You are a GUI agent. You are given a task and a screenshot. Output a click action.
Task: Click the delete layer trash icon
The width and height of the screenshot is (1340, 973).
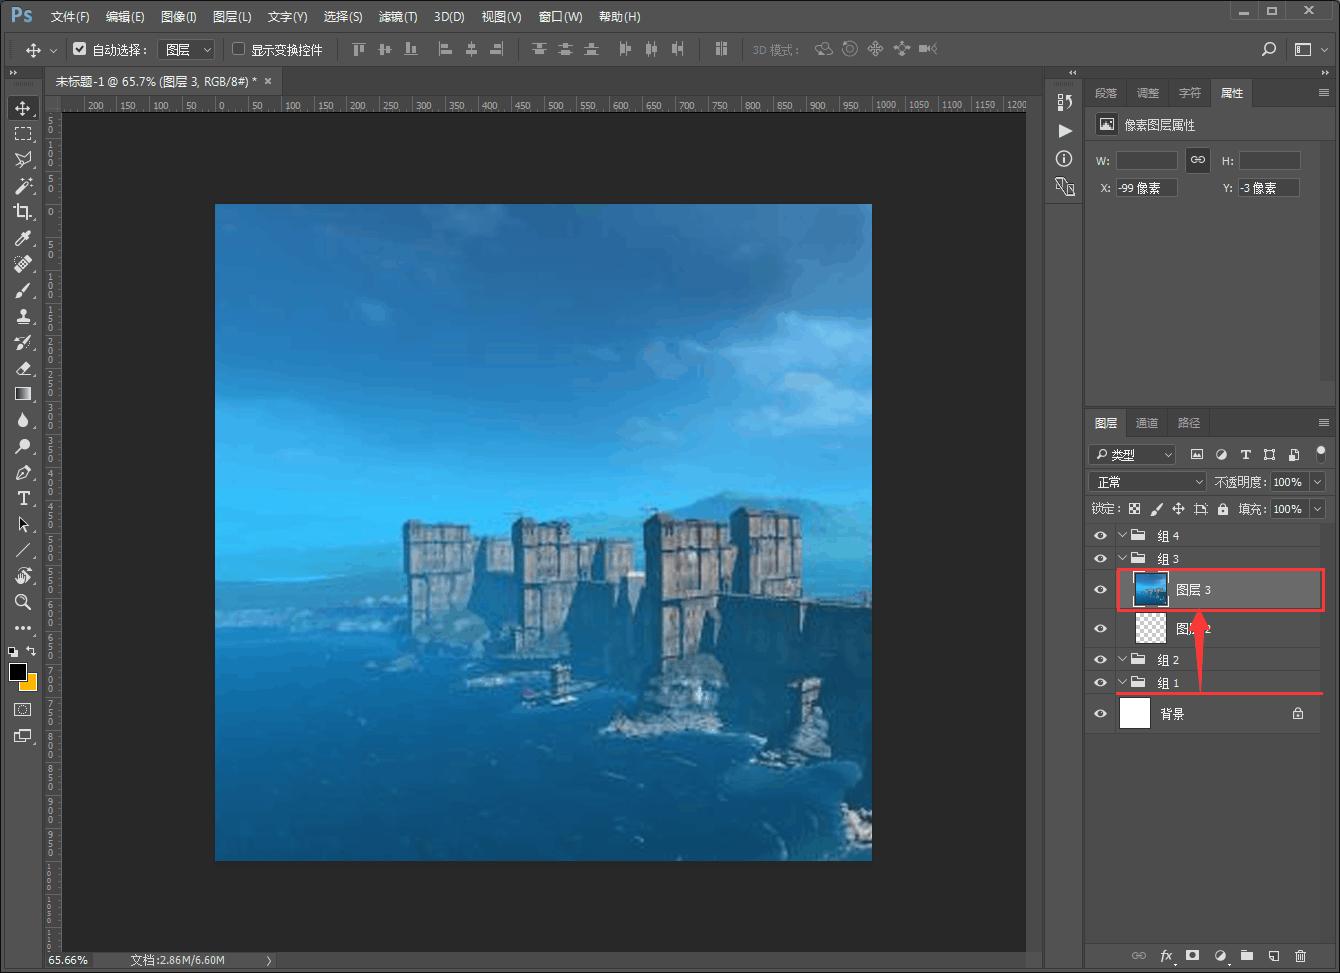point(1300,956)
